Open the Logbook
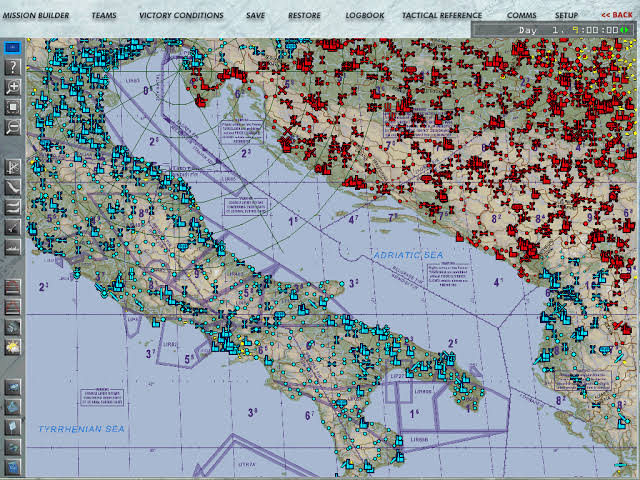Image resolution: width=640 pixels, height=480 pixels. click(x=364, y=16)
